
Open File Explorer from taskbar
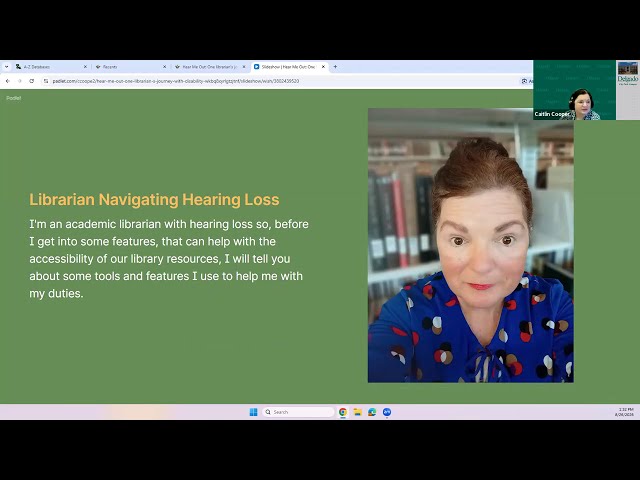tap(358, 412)
